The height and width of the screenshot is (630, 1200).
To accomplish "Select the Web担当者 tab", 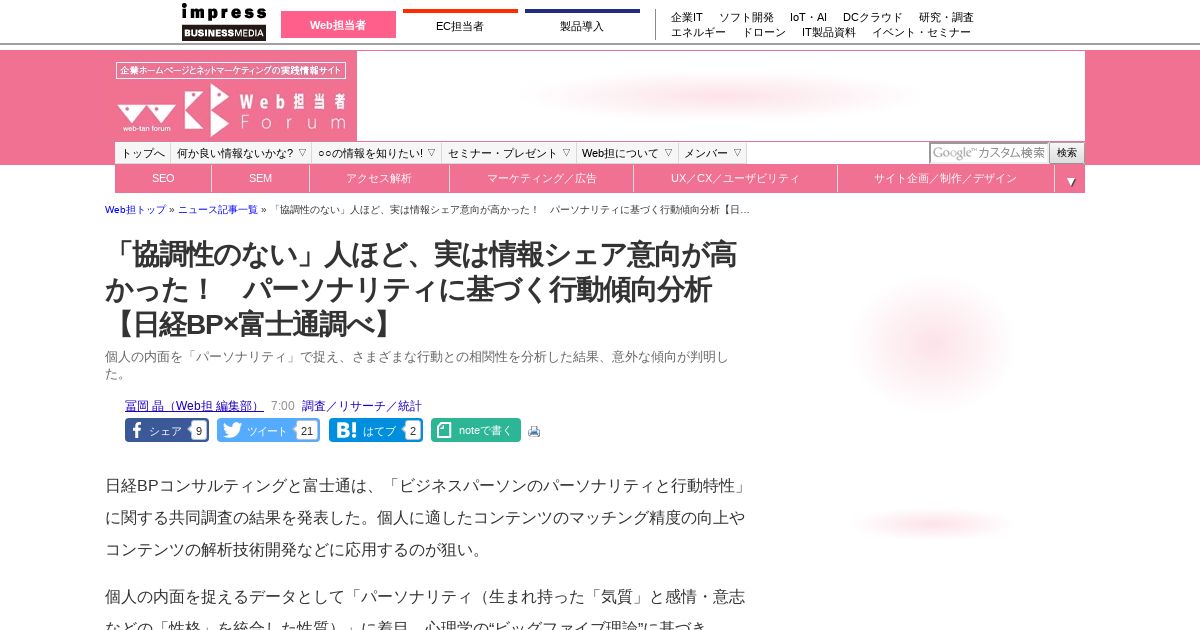I will tap(338, 25).
